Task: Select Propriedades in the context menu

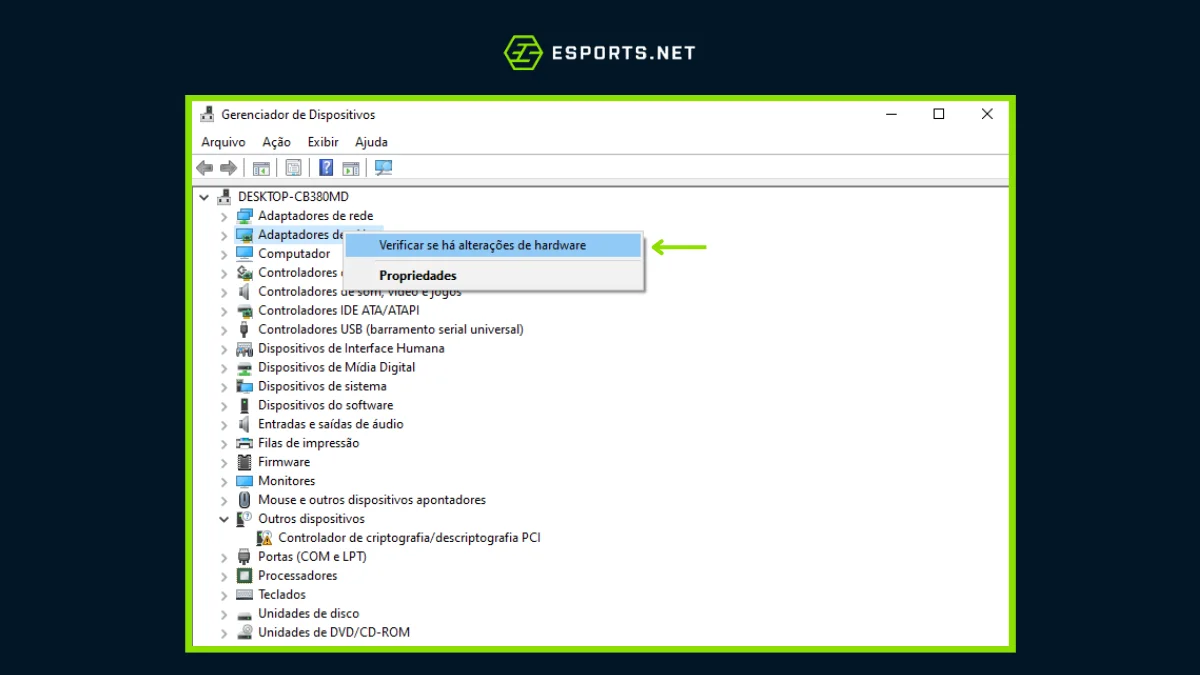Action: [417, 276]
